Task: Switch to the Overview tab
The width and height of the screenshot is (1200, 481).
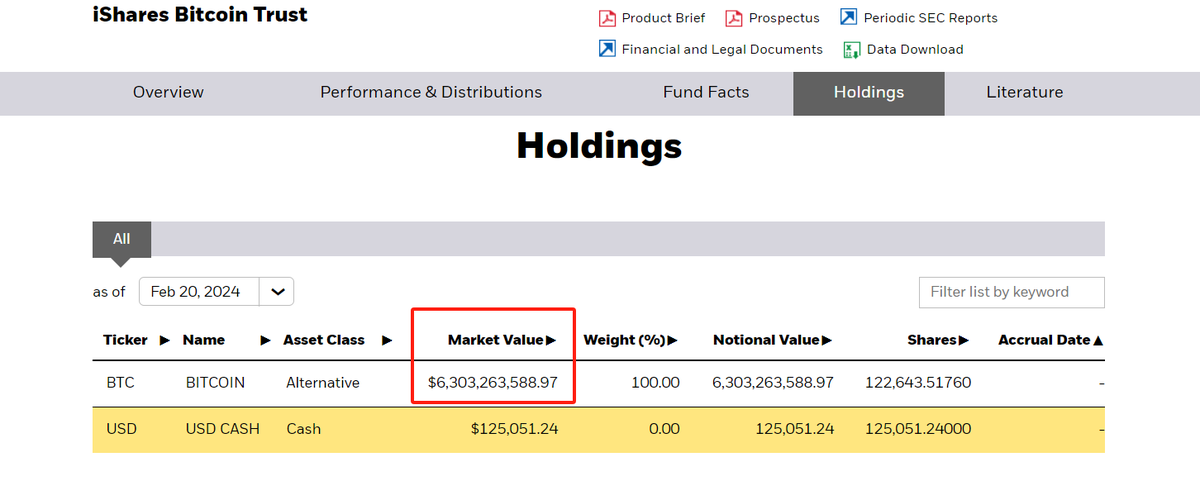Action: 168,93
